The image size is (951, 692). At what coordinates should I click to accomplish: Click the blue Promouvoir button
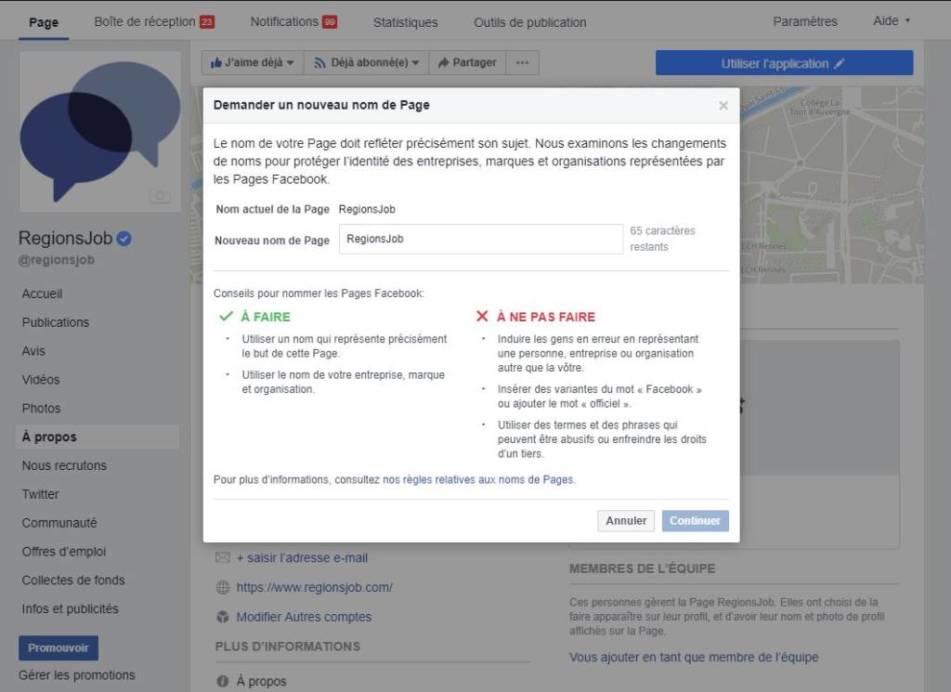coord(58,648)
